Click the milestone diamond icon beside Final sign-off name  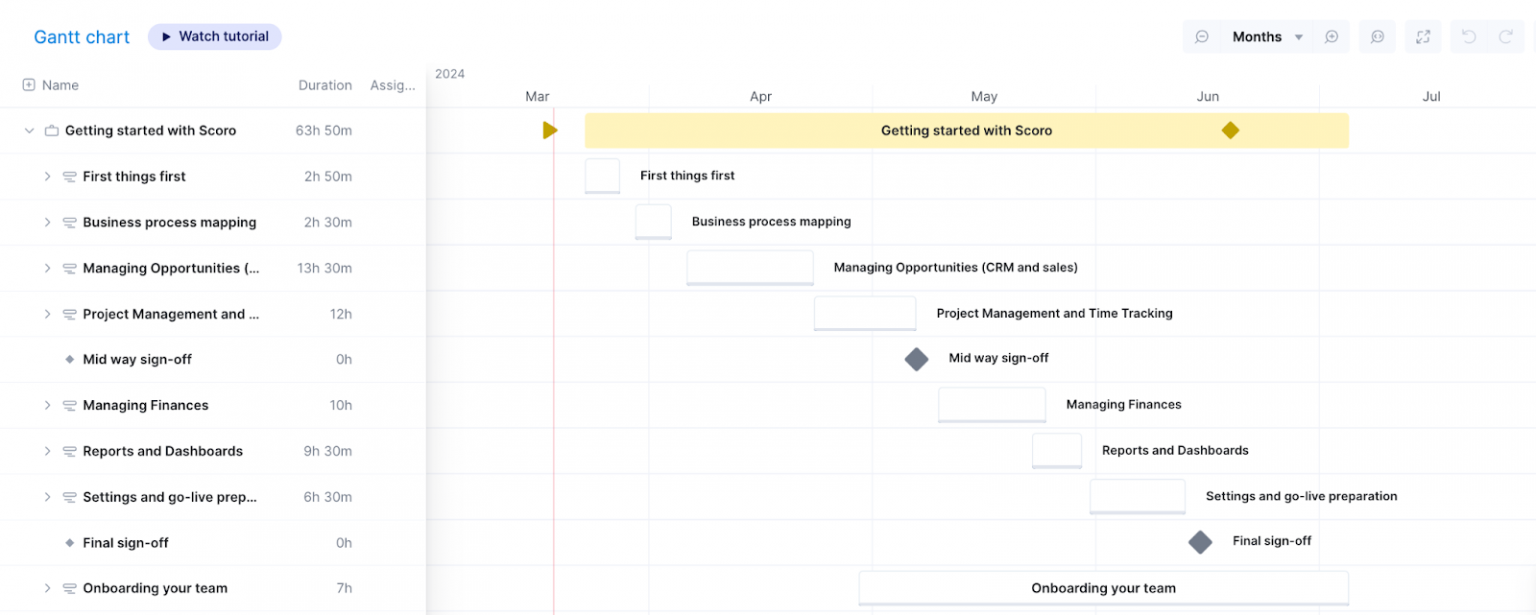pos(70,543)
